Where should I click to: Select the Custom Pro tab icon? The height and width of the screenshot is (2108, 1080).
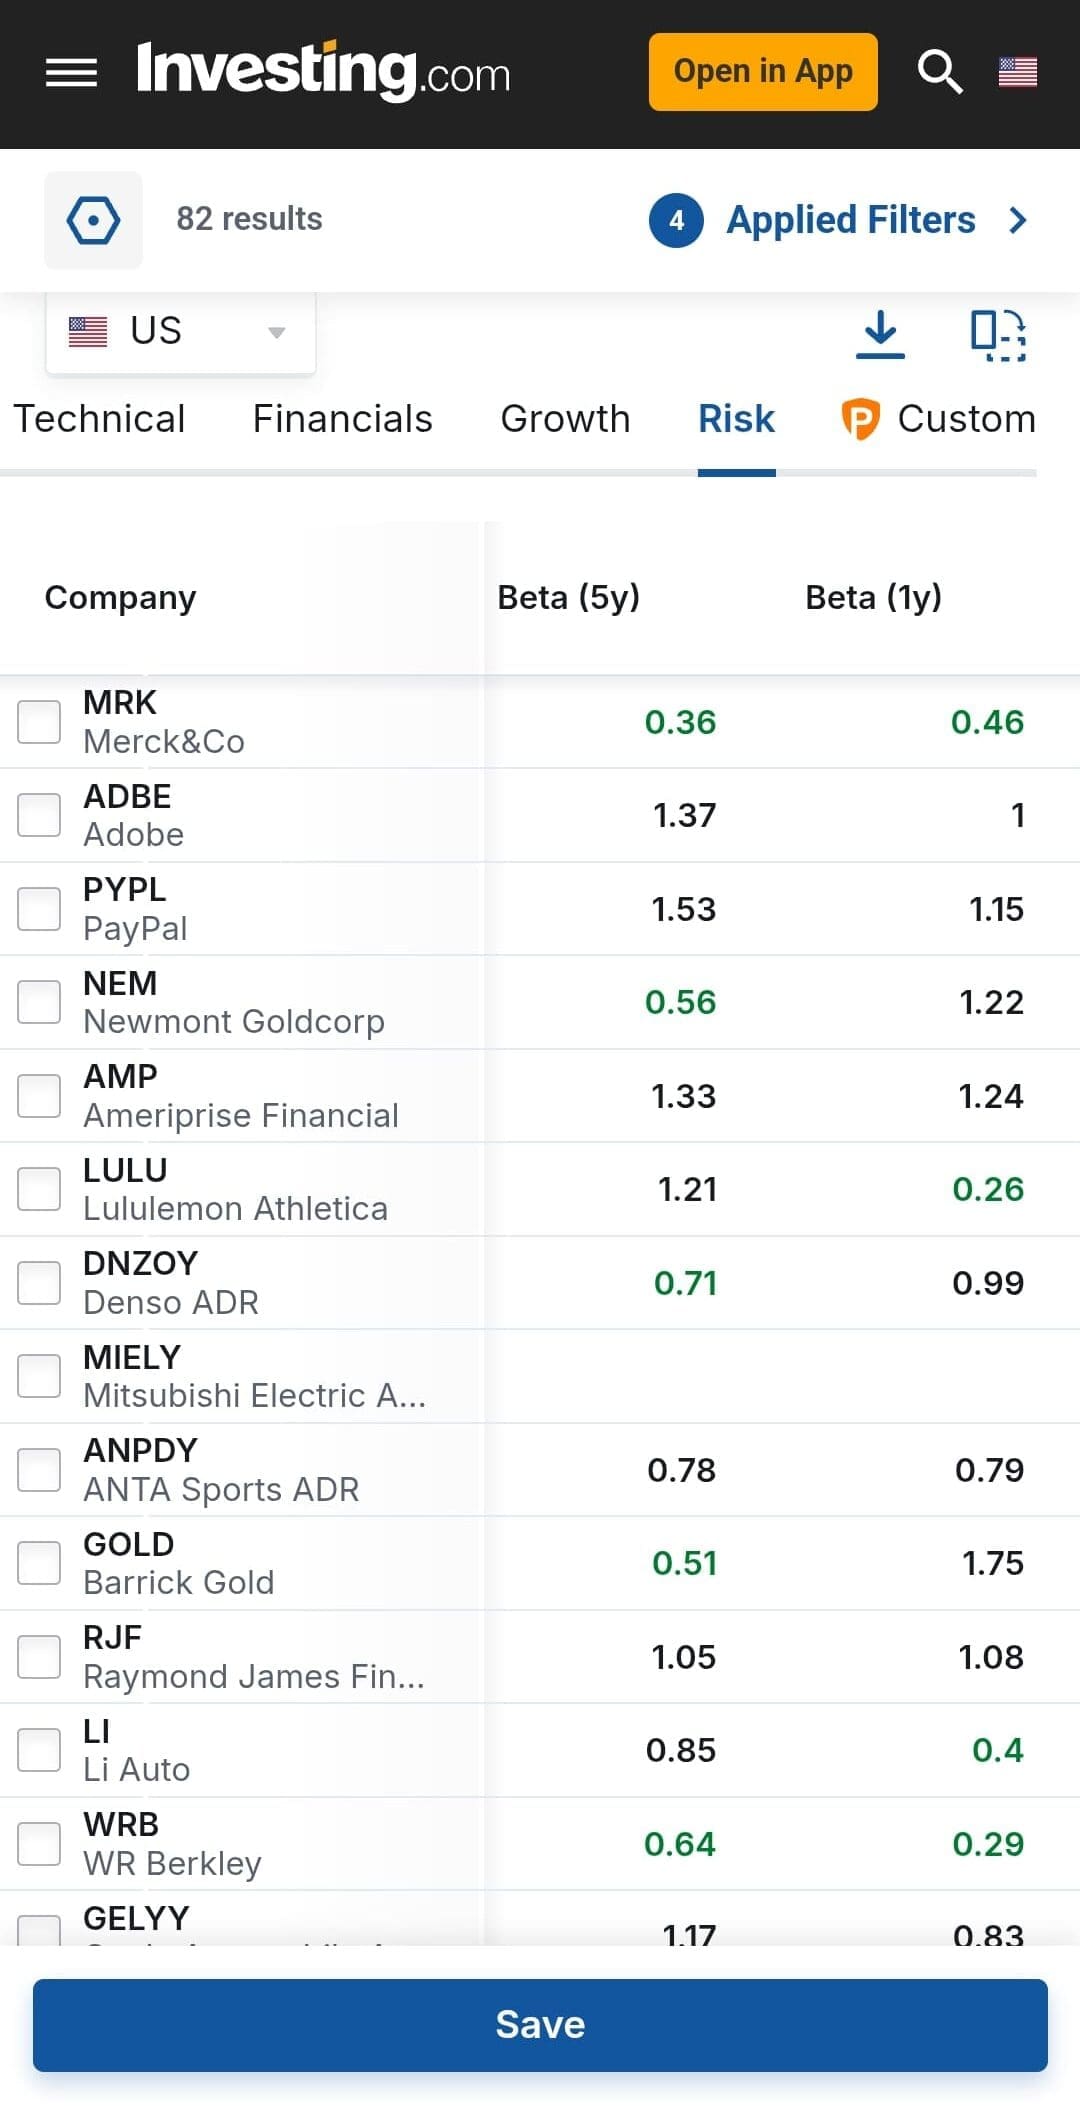click(x=862, y=418)
